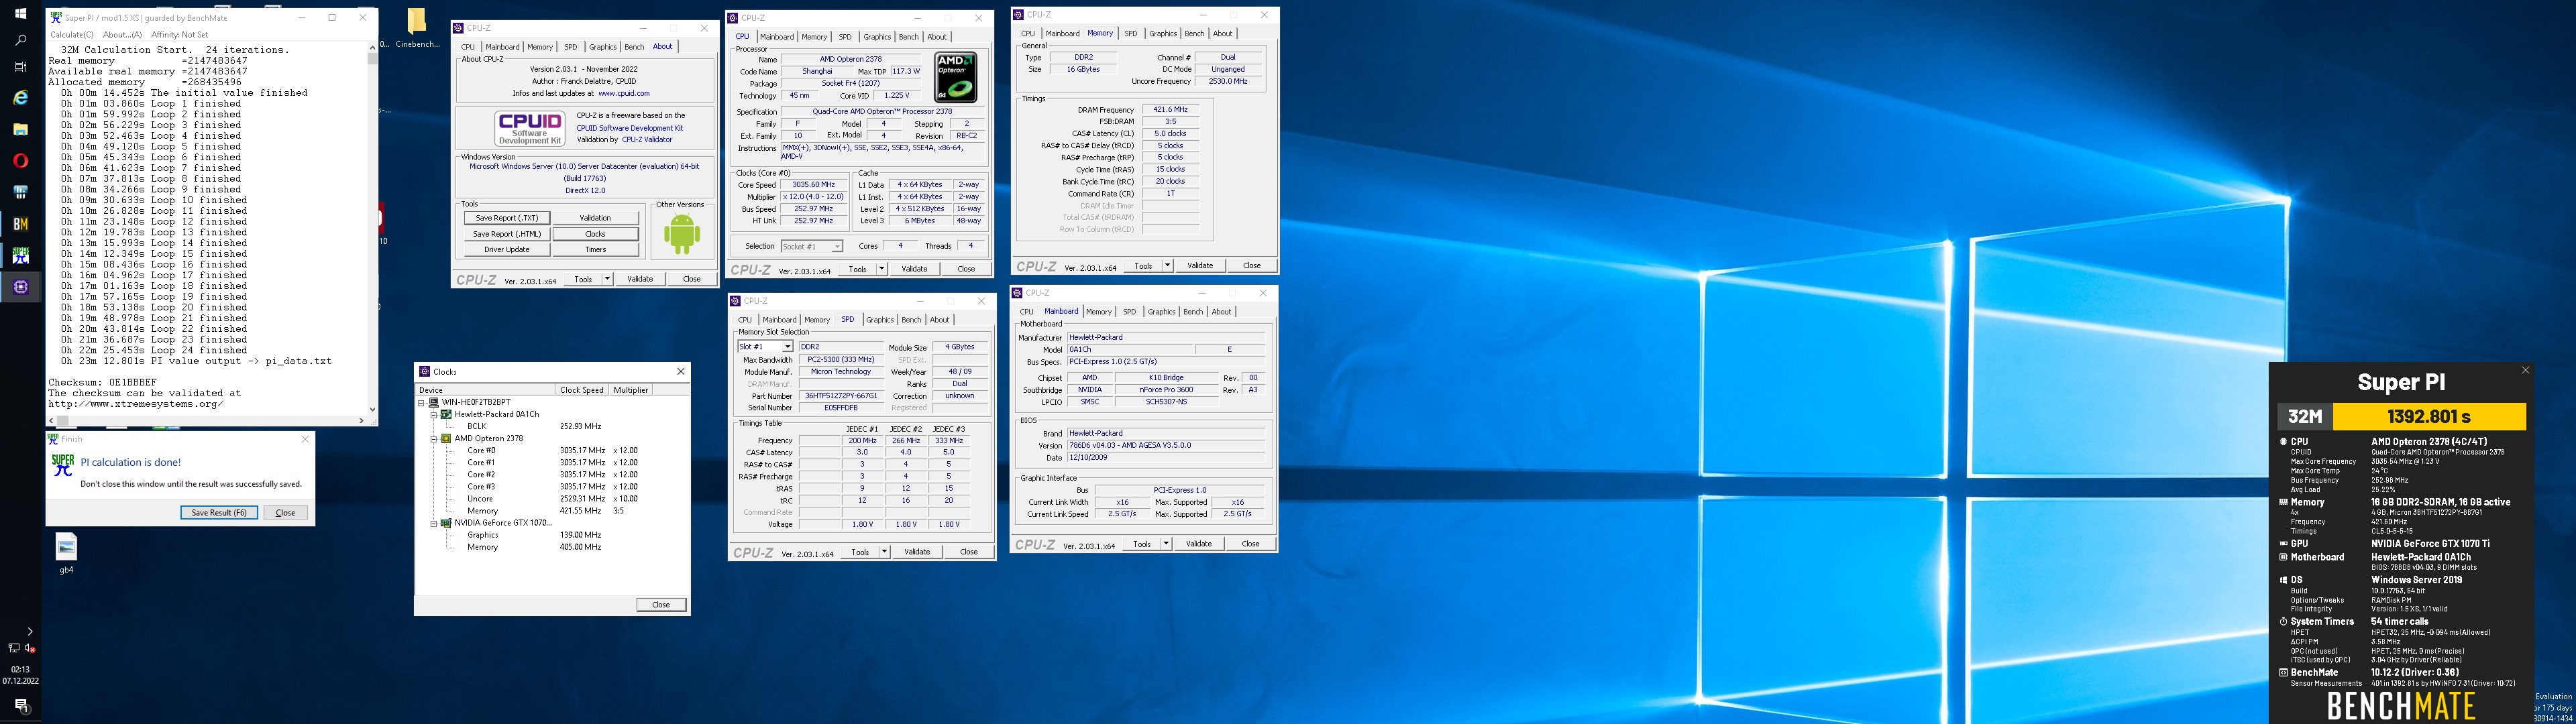Screen dimensions: 2576x724
Task: Open Tools dropdown arrow in CPU-Z SPD window
Action: tap(884, 552)
